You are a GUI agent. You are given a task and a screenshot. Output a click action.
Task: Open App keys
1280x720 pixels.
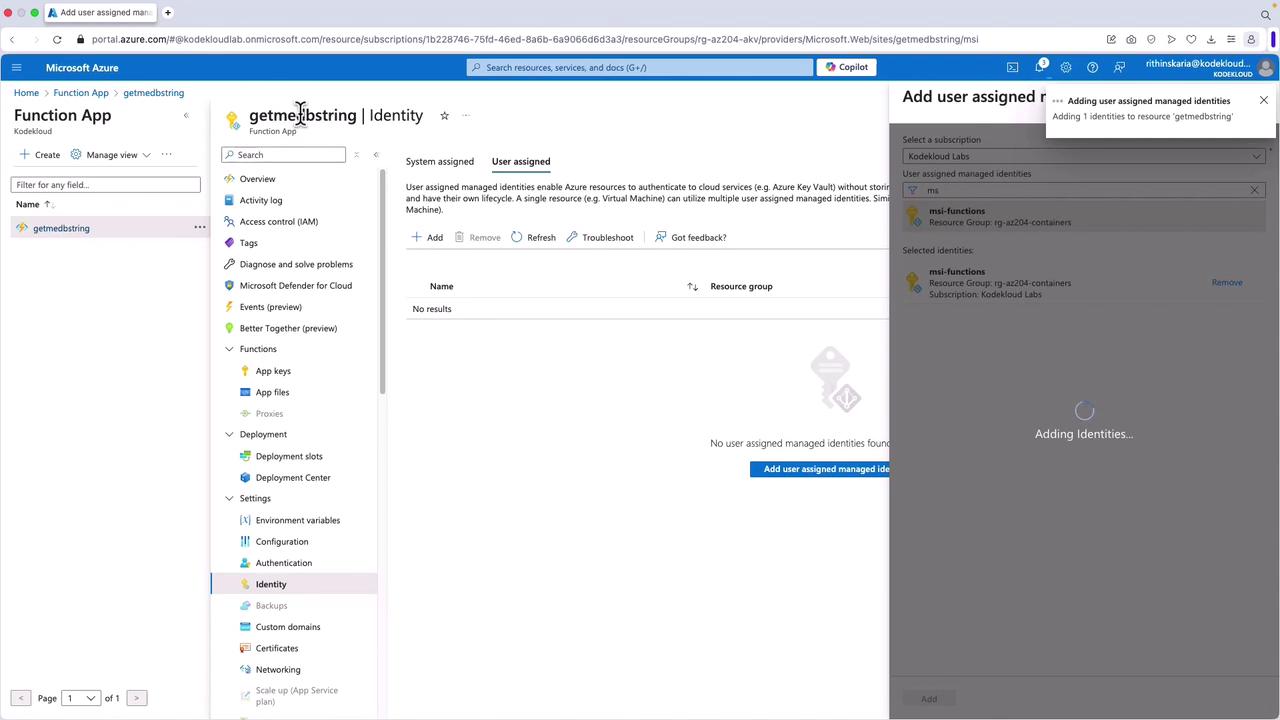point(273,371)
